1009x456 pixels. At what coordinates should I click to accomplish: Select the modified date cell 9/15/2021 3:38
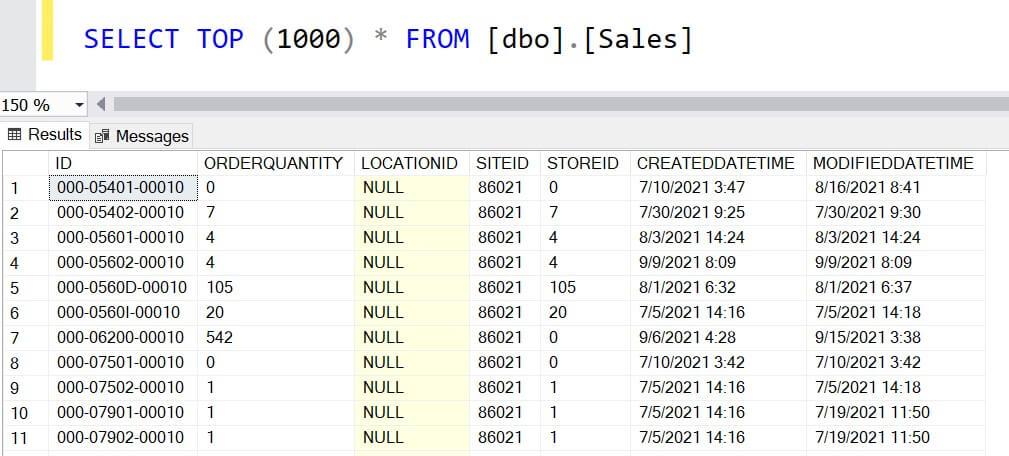867,338
